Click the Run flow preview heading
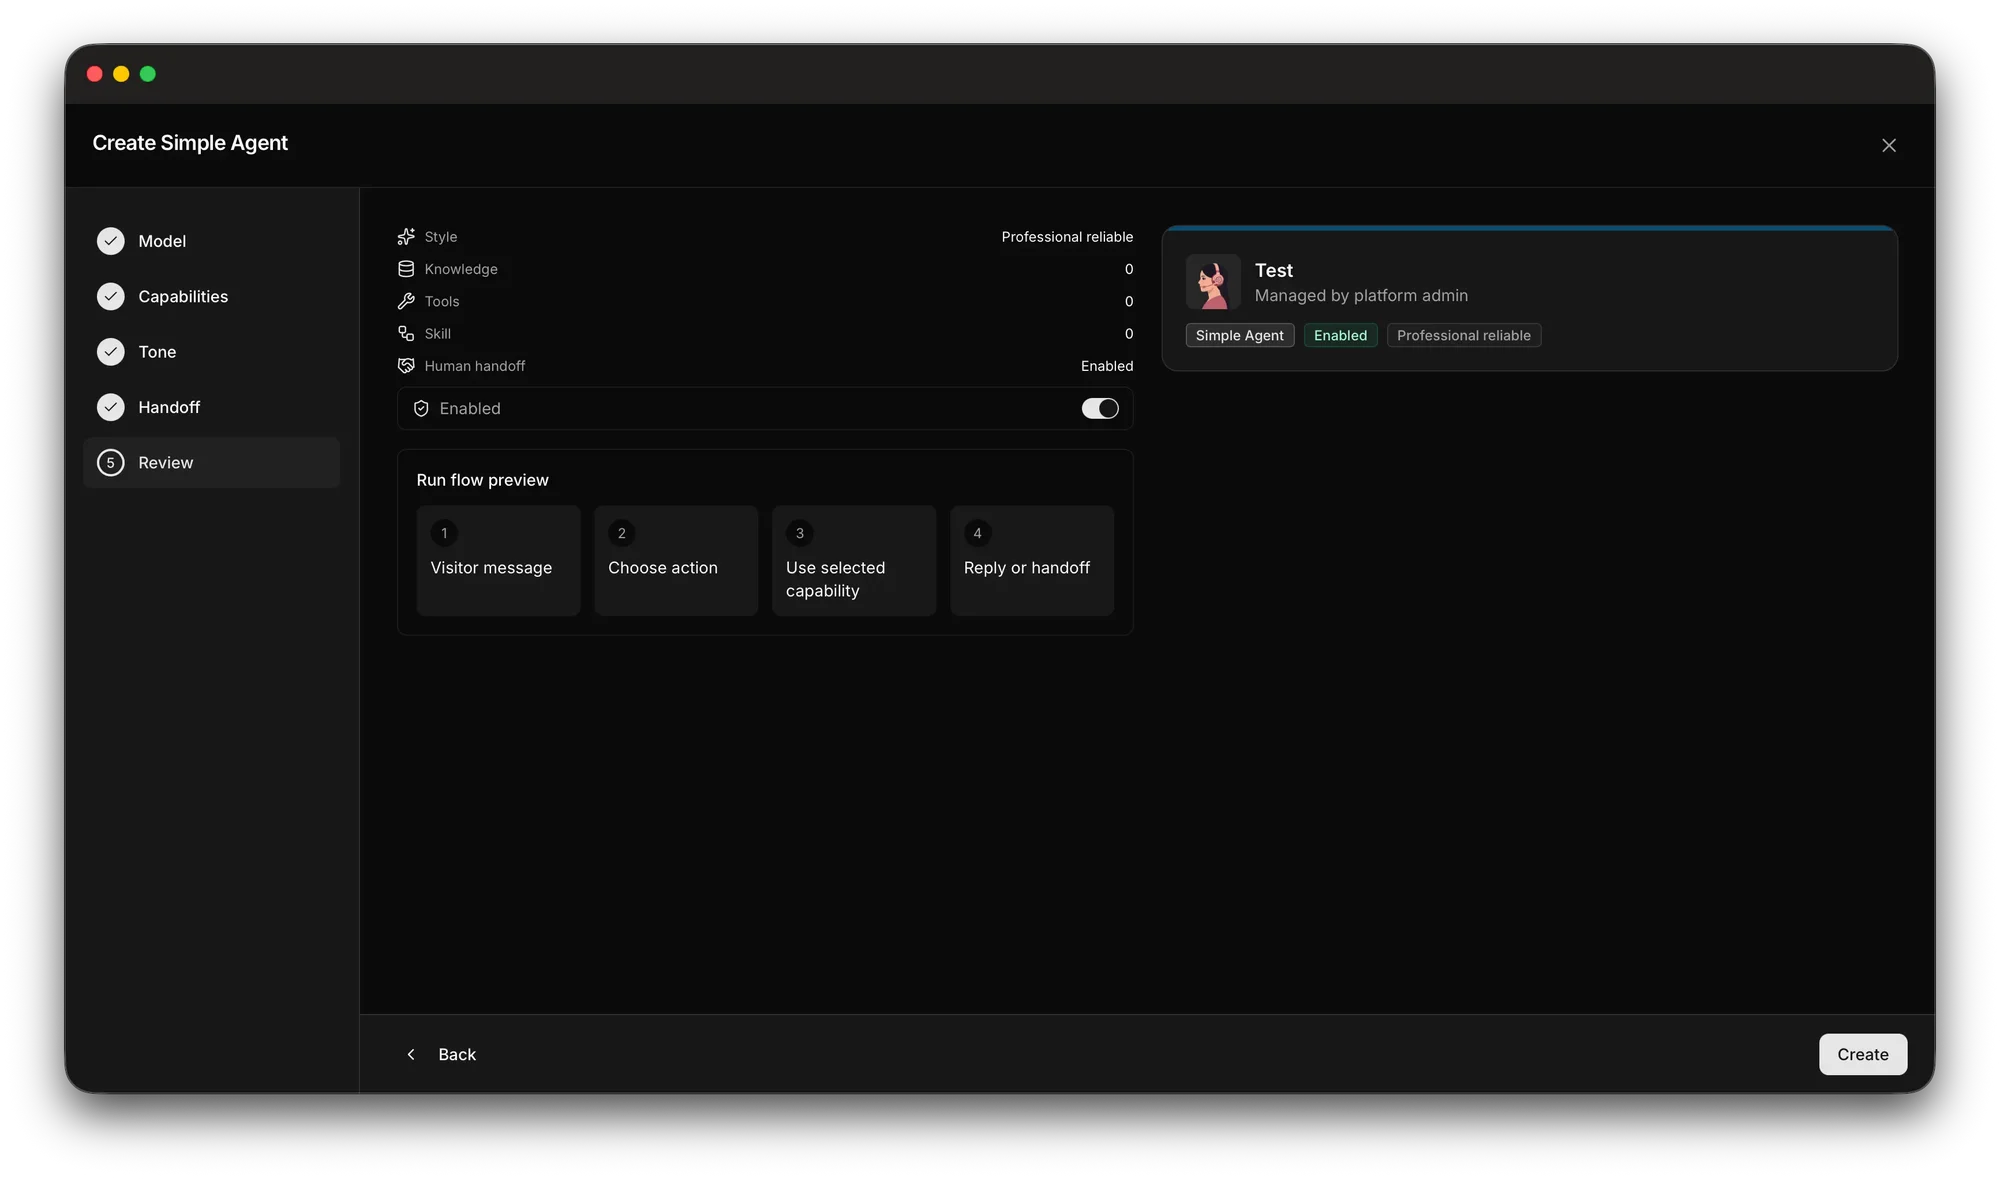This screenshot has width=2000, height=1179. (483, 480)
